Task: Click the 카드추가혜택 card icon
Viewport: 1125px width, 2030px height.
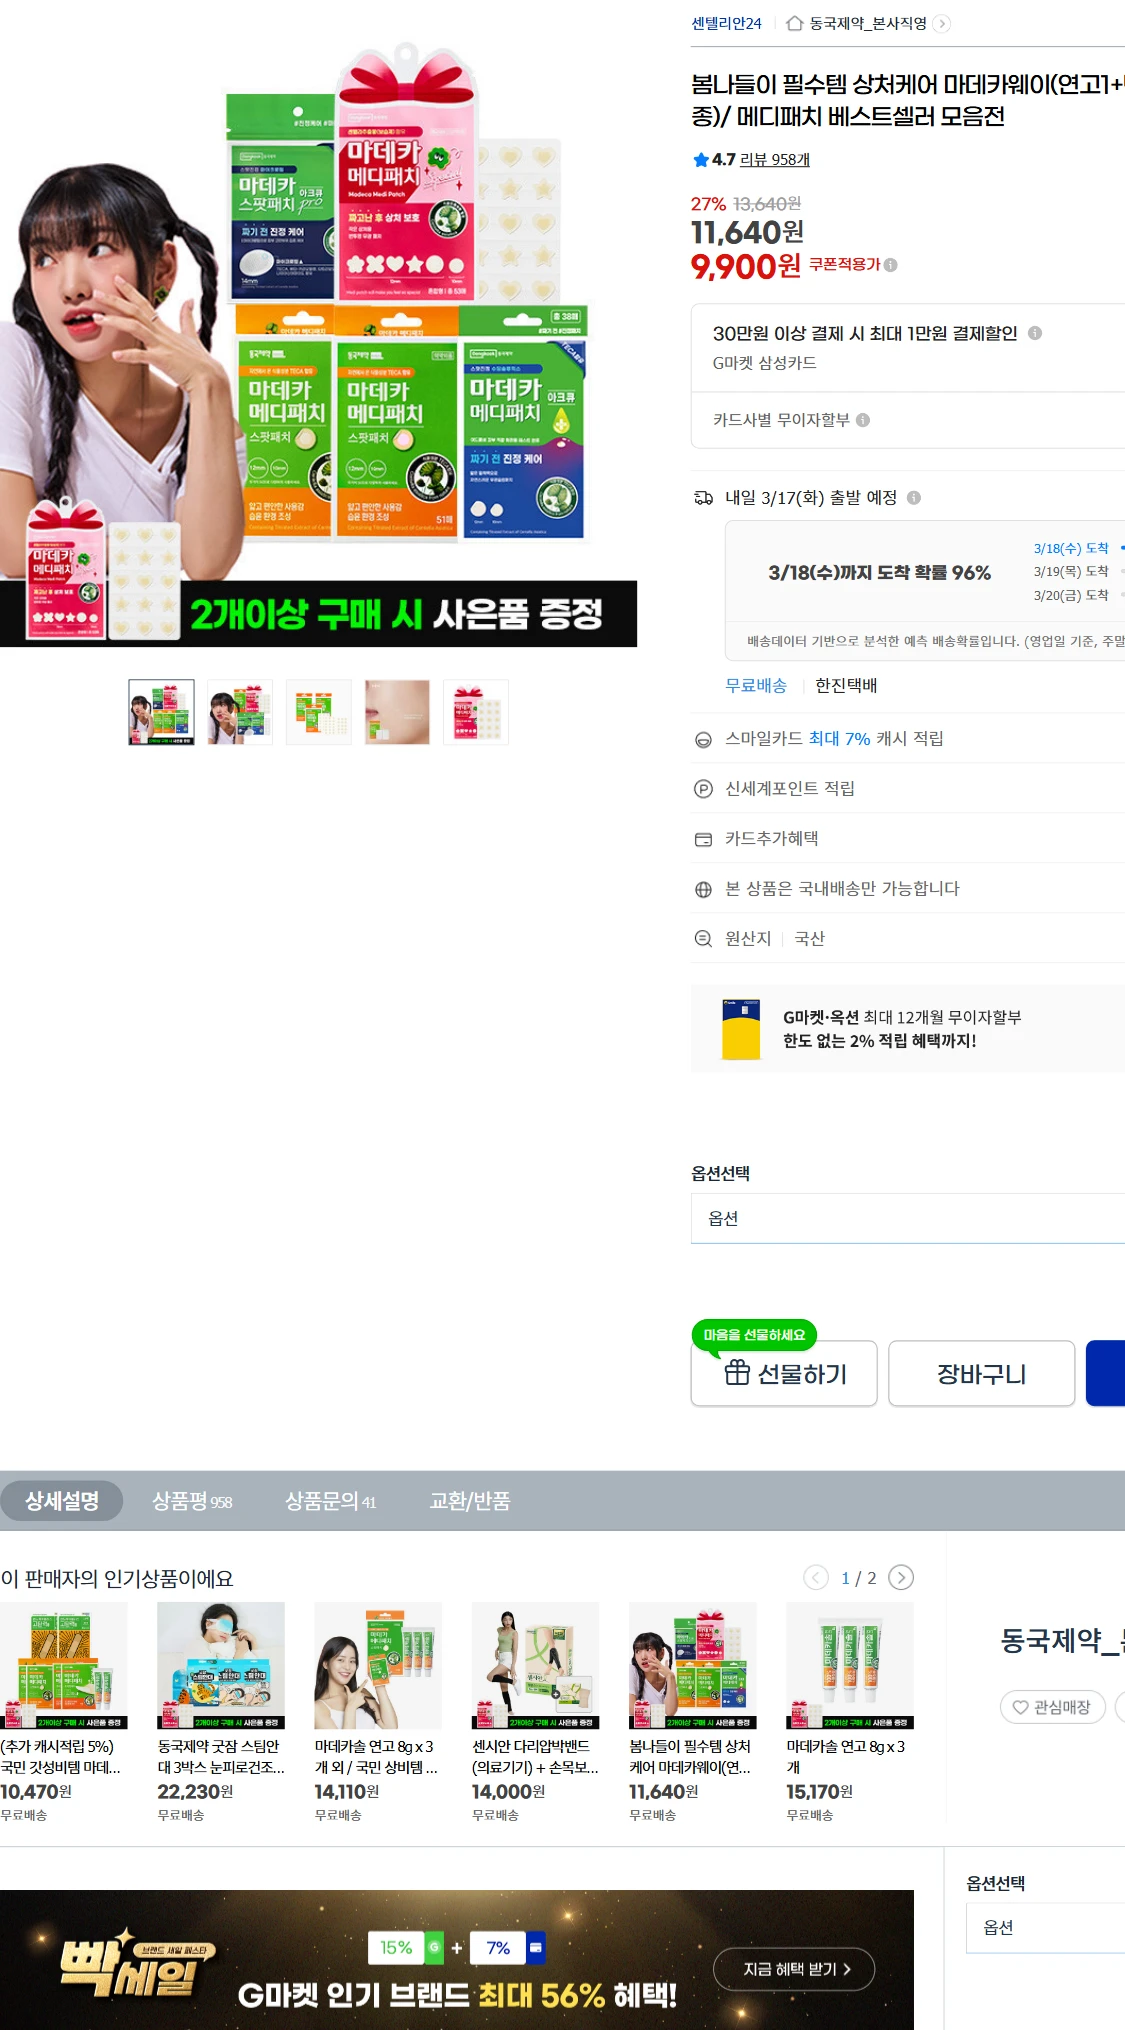Action: coord(703,839)
